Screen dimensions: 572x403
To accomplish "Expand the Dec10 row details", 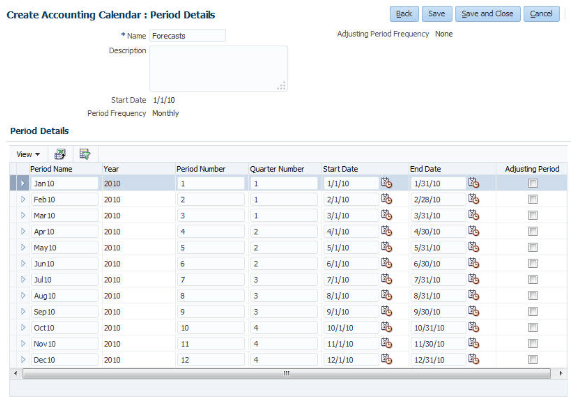I will point(23,360).
